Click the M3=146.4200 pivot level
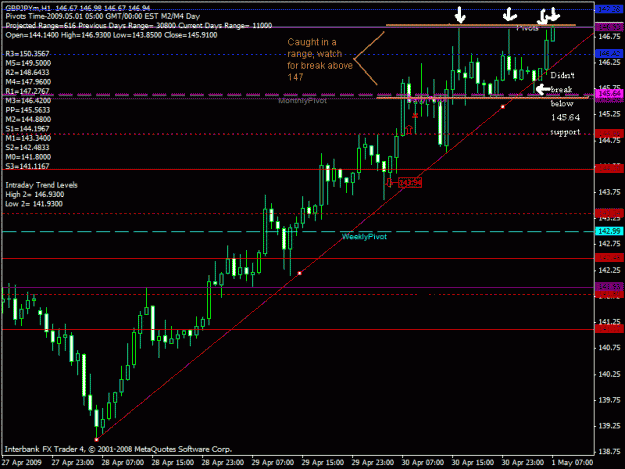 (x=28, y=100)
